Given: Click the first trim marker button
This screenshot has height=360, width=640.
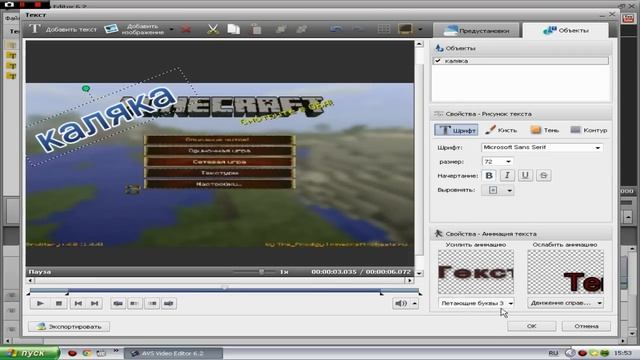Looking at the screenshot, I should tap(118, 303).
